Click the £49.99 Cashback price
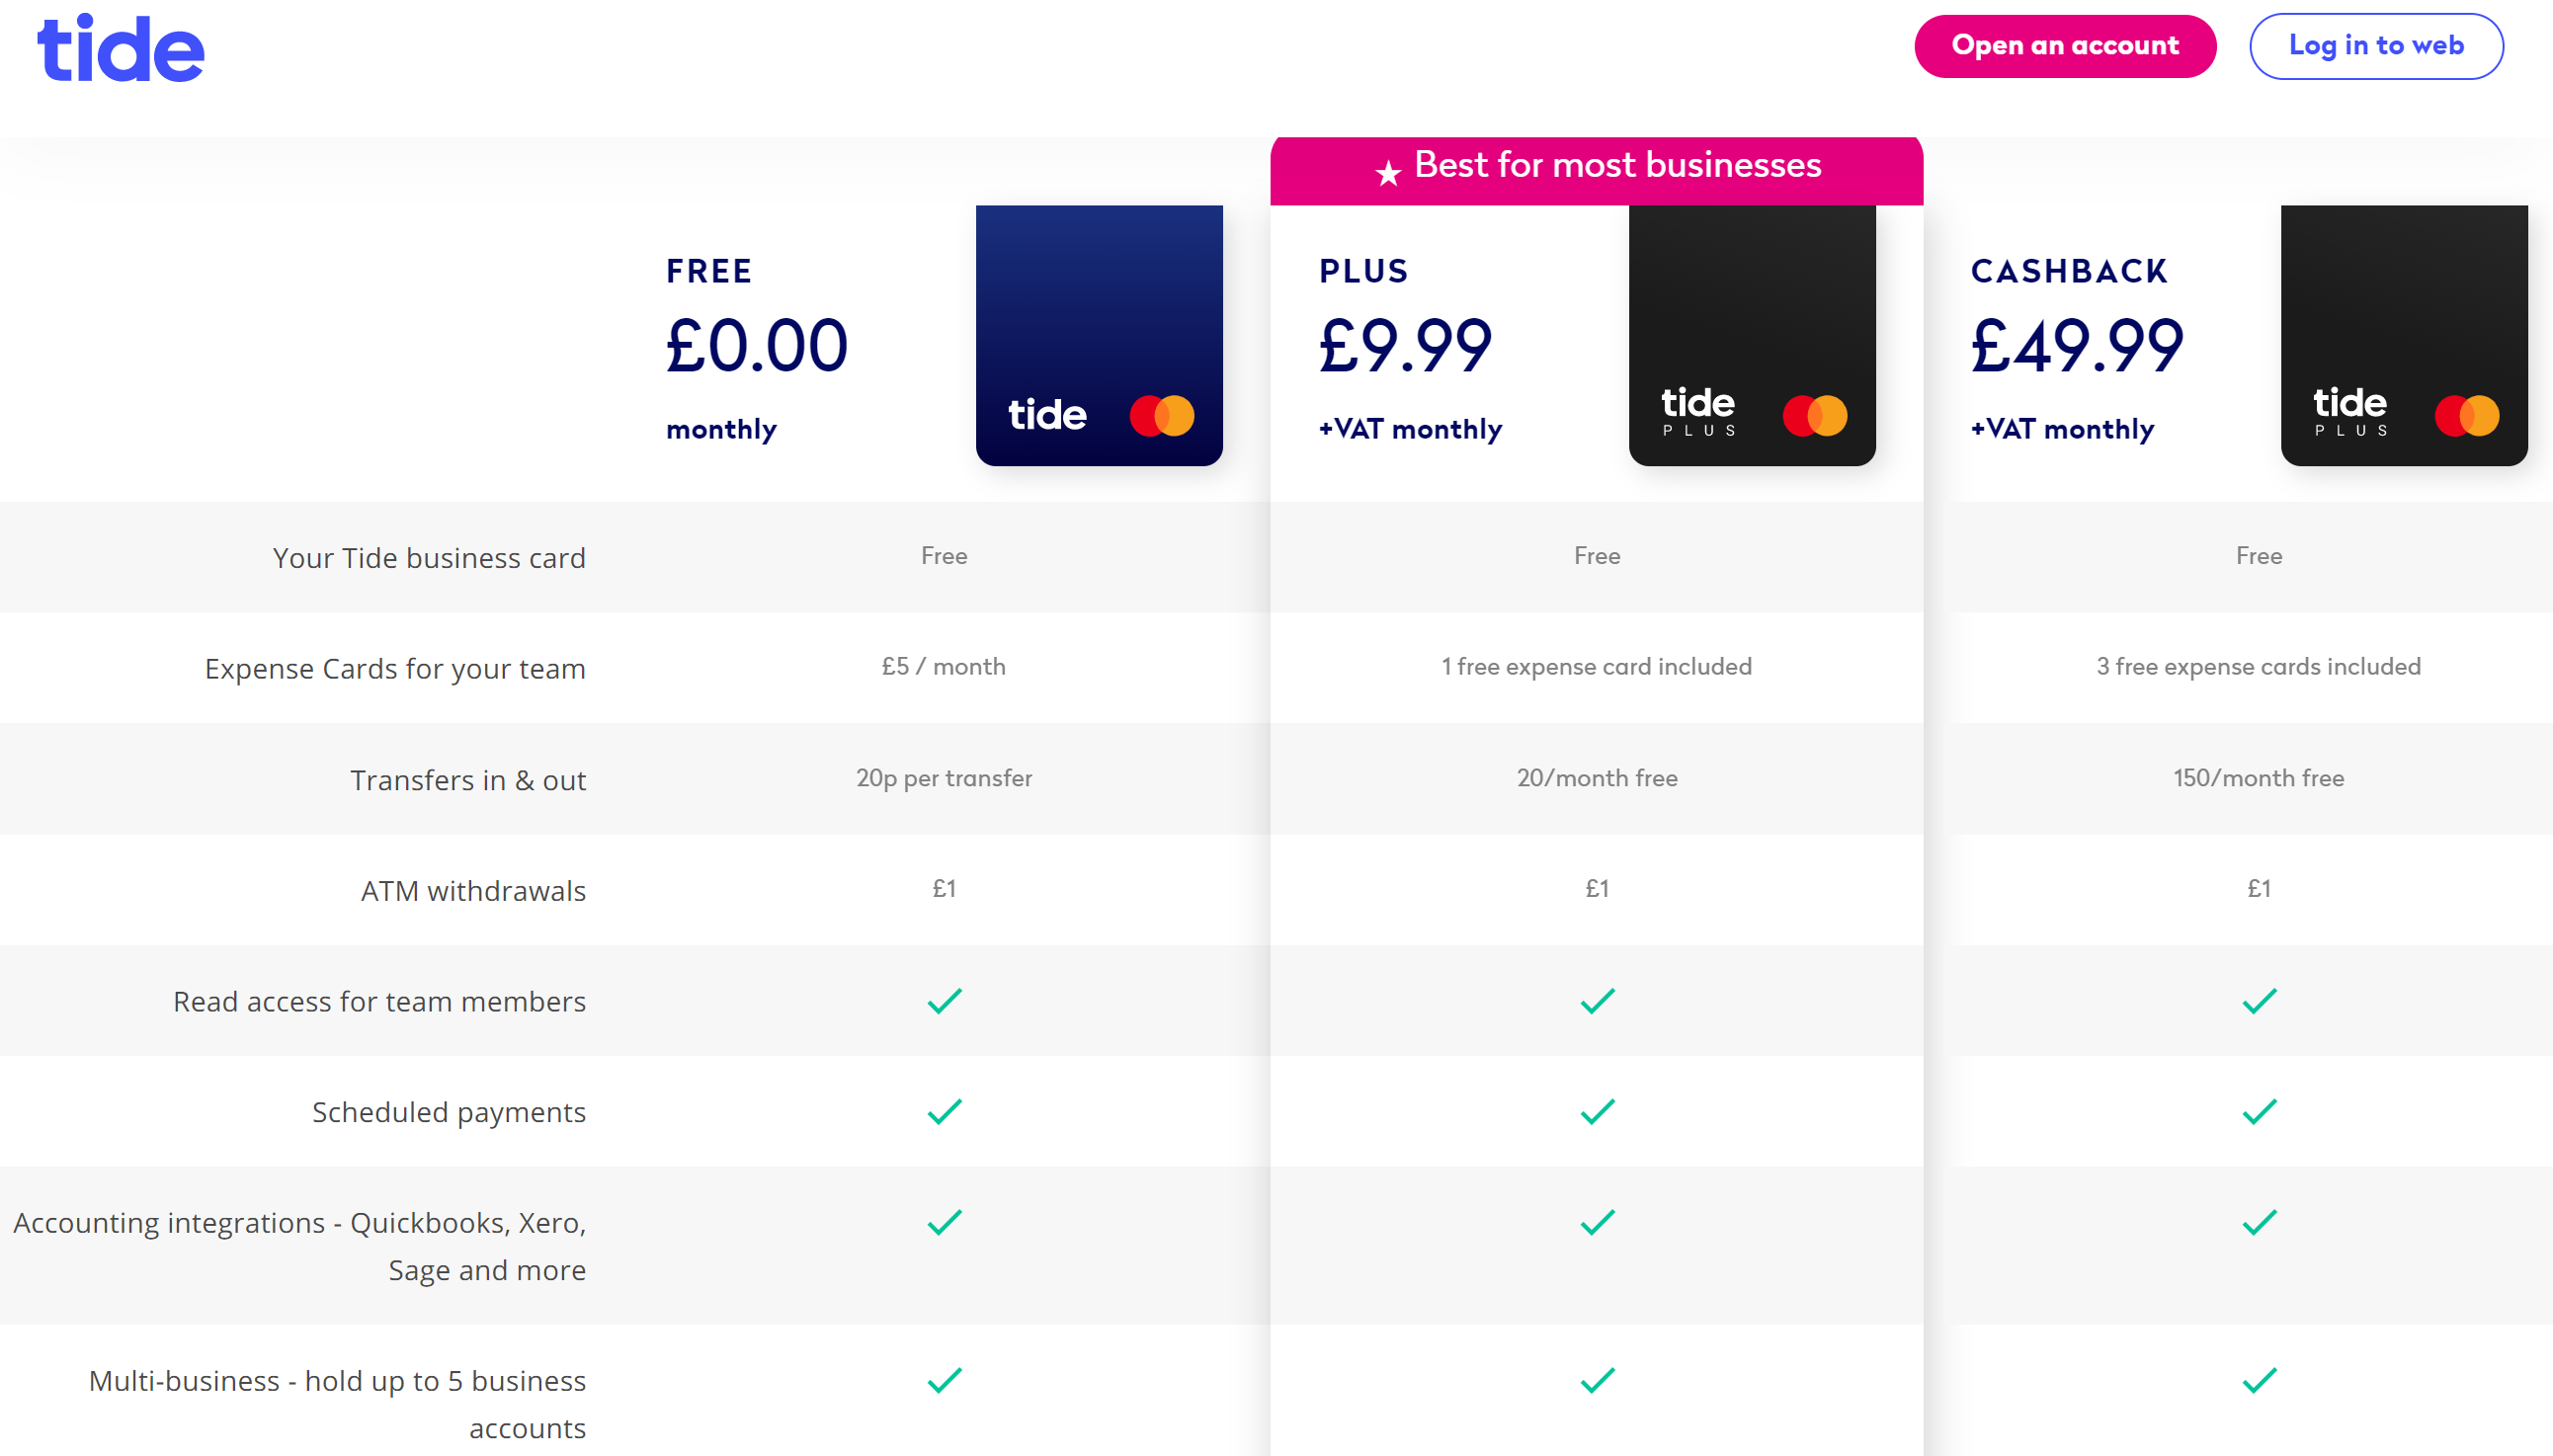The width and height of the screenshot is (2553, 1456). coord(2076,346)
